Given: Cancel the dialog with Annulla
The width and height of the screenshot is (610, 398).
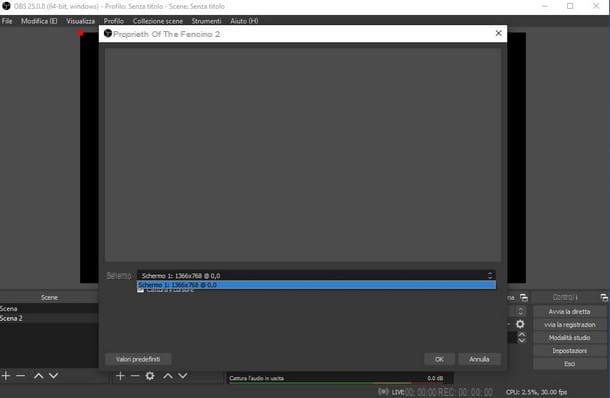Looking at the screenshot, I should pyautogui.click(x=479, y=359).
